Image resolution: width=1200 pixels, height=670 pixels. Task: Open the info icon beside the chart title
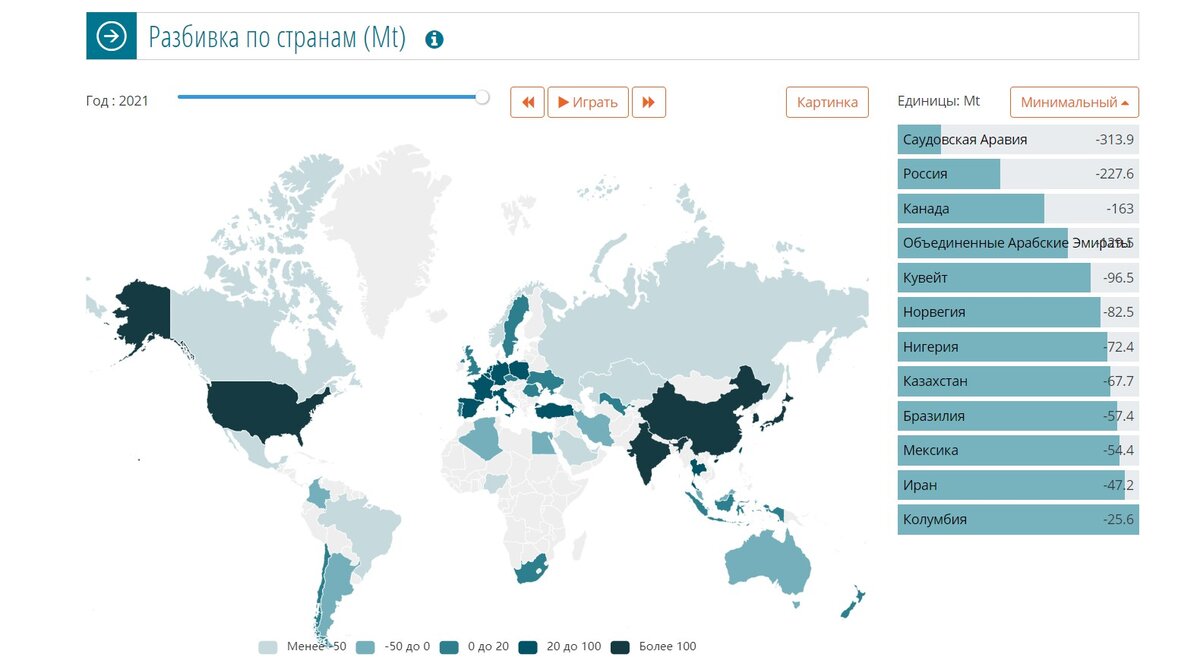pyautogui.click(x=432, y=40)
